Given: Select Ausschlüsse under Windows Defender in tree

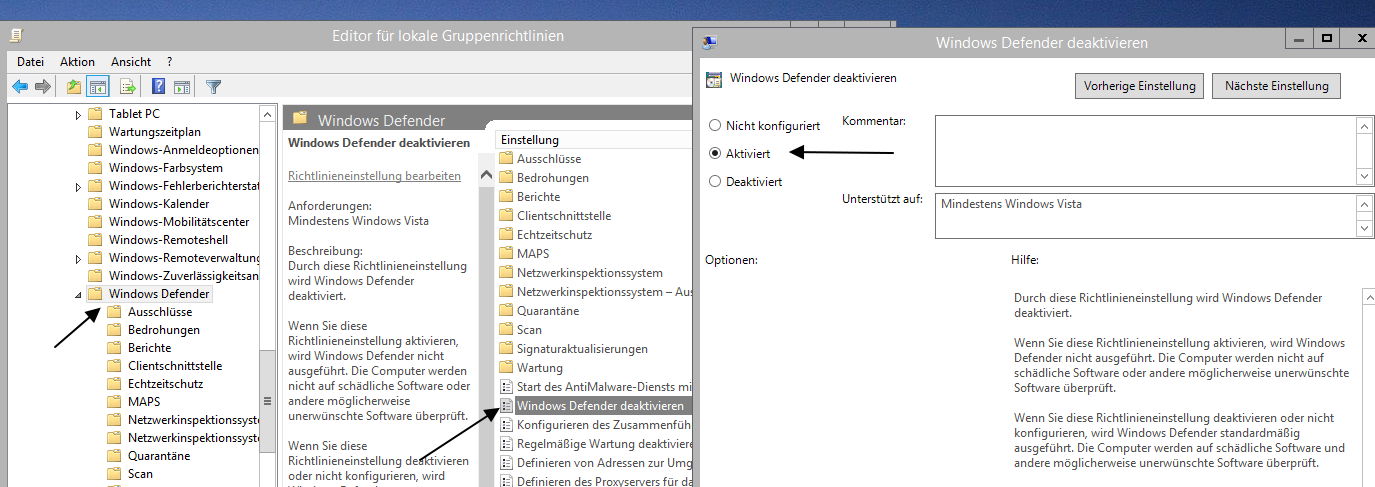Looking at the screenshot, I should pyautogui.click(x=159, y=312).
